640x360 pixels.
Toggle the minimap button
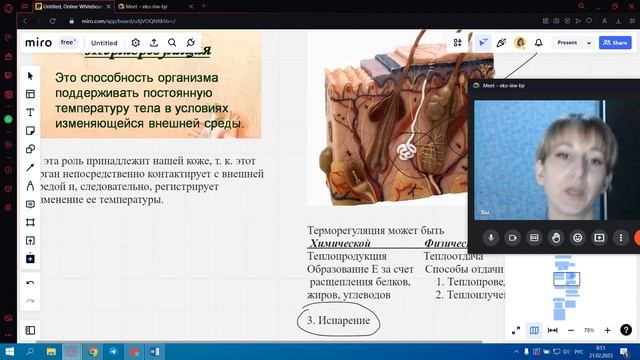point(534,330)
